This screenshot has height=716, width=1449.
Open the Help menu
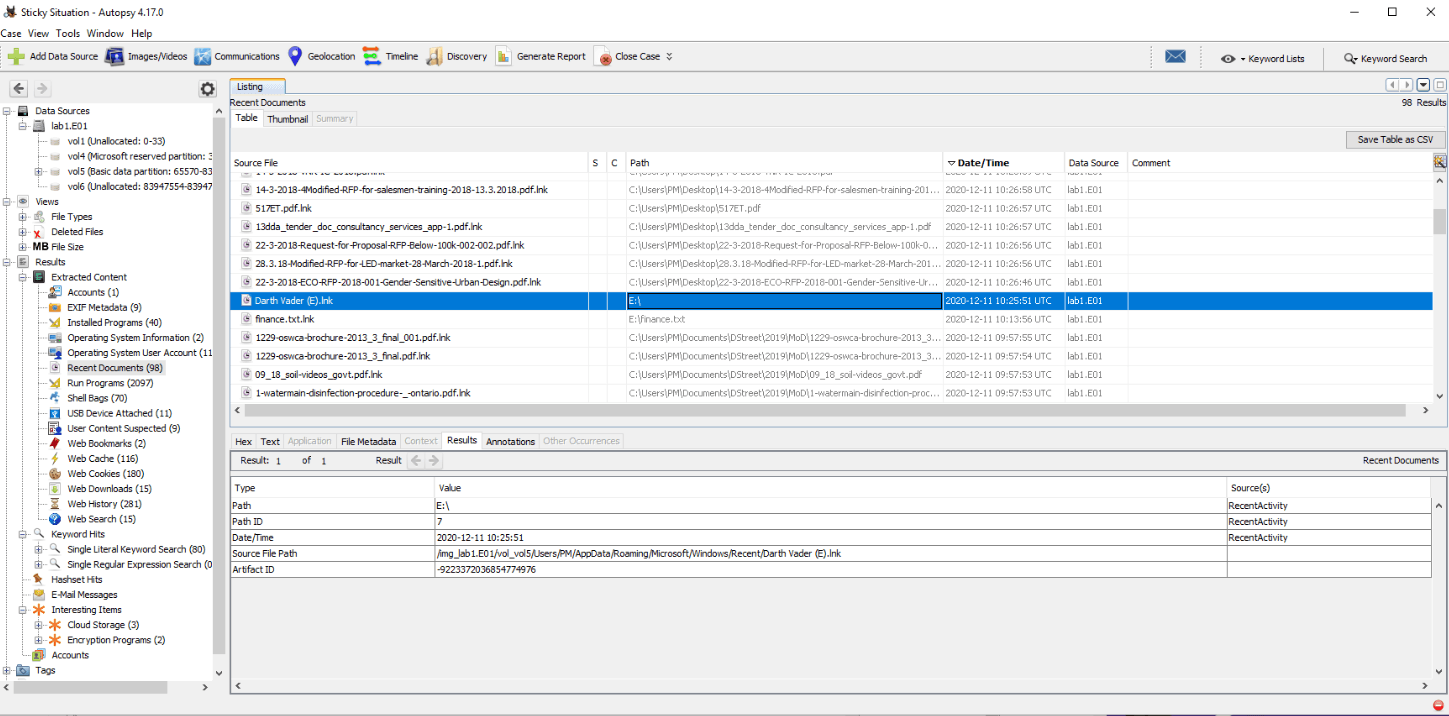coord(141,34)
